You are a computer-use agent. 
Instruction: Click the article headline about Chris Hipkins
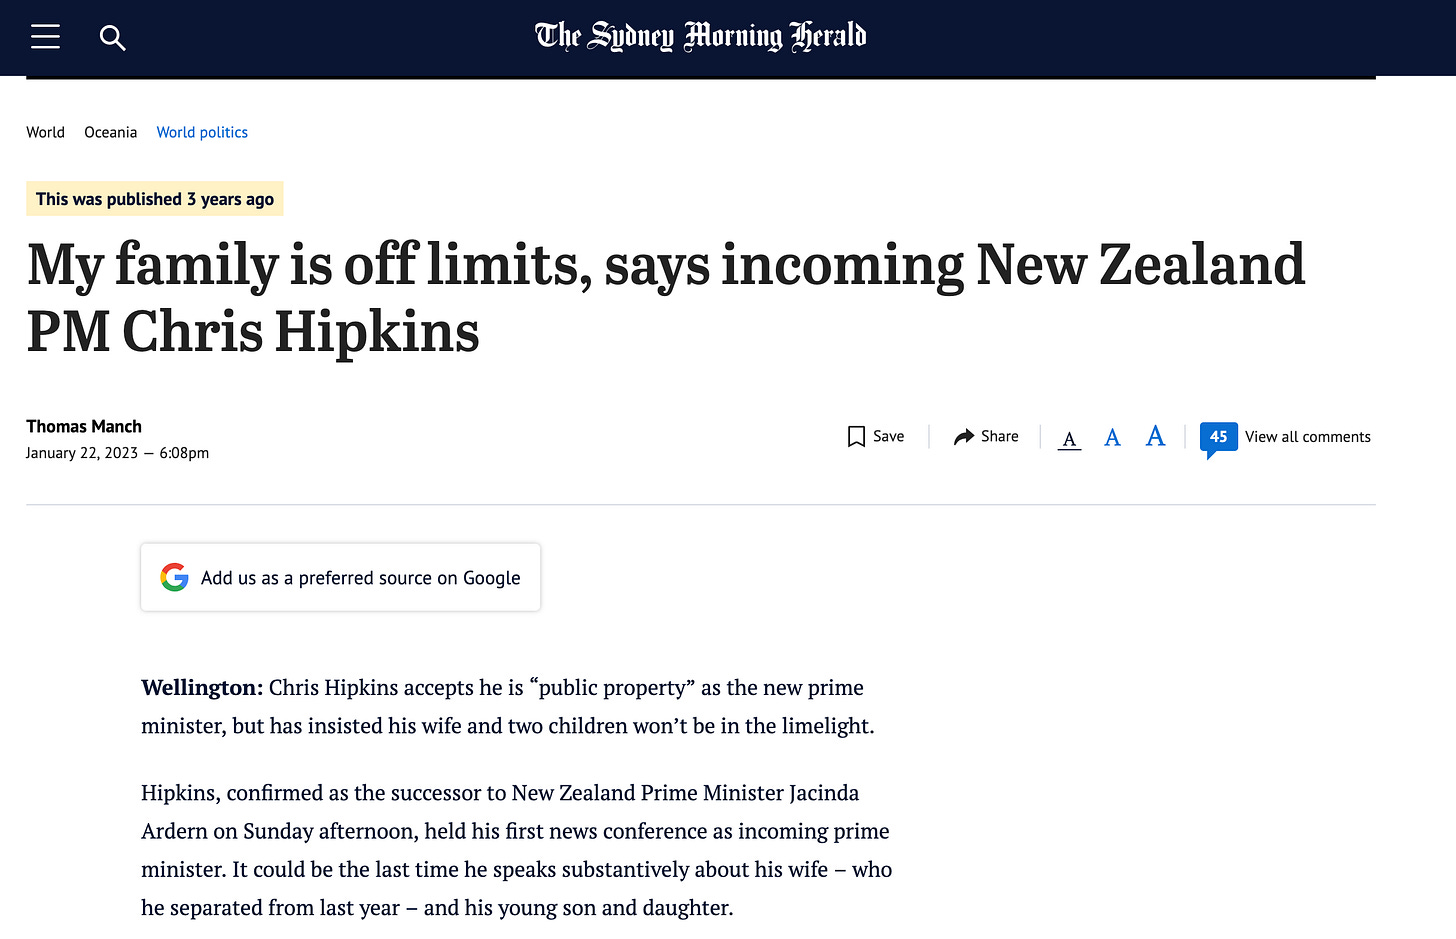point(665,297)
